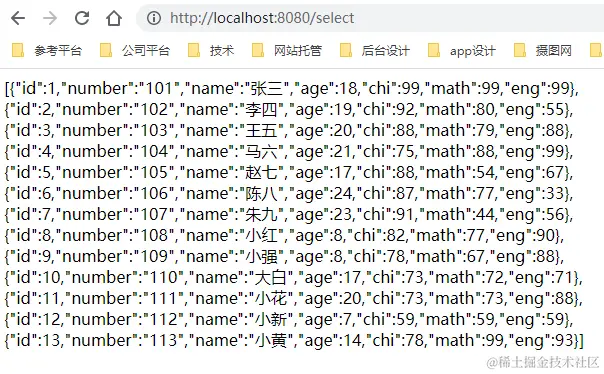Open the 网站托管 bookmark folder

pyautogui.click(x=287, y=50)
